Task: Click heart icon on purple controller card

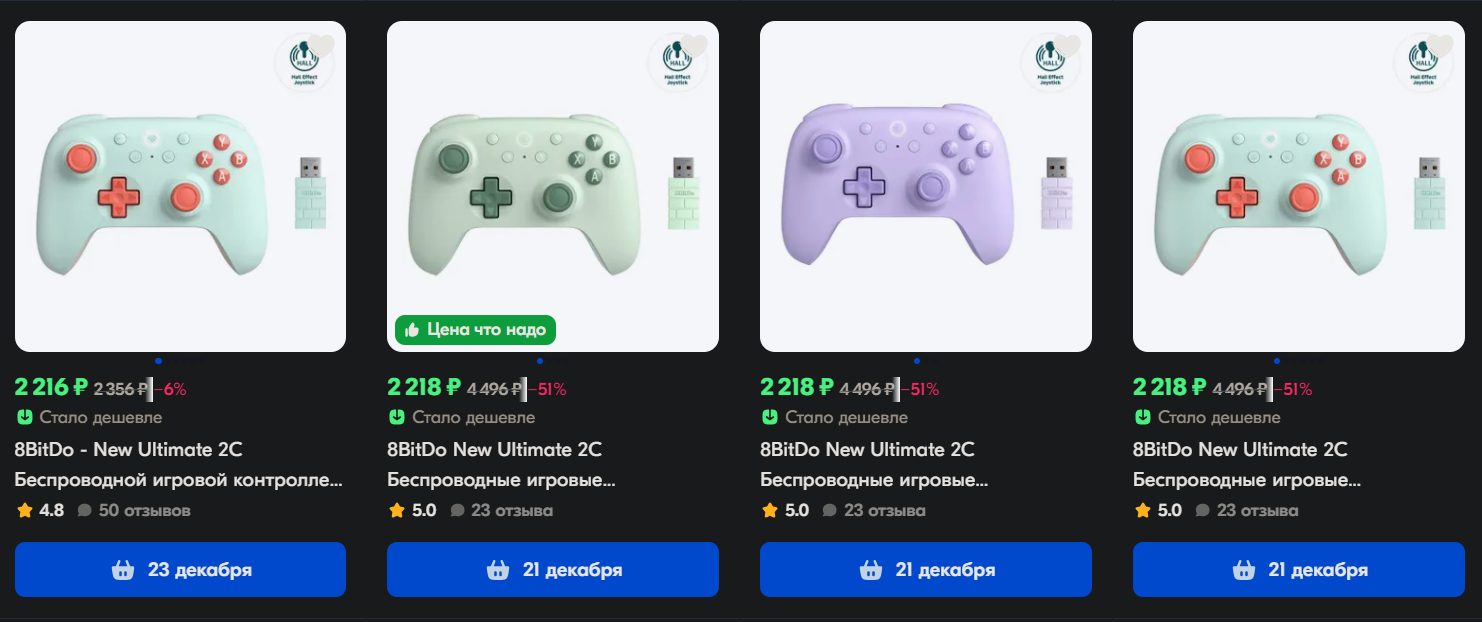Action: [x=1068, y=46]
